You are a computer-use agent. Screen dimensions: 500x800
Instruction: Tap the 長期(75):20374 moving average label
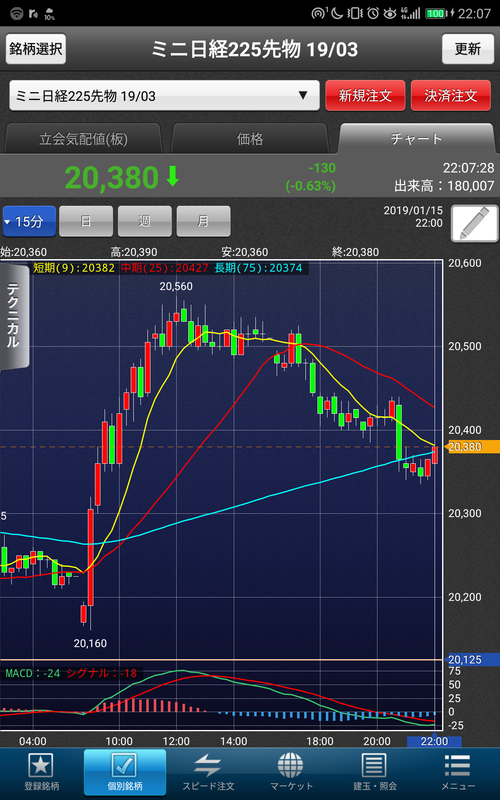258,268
